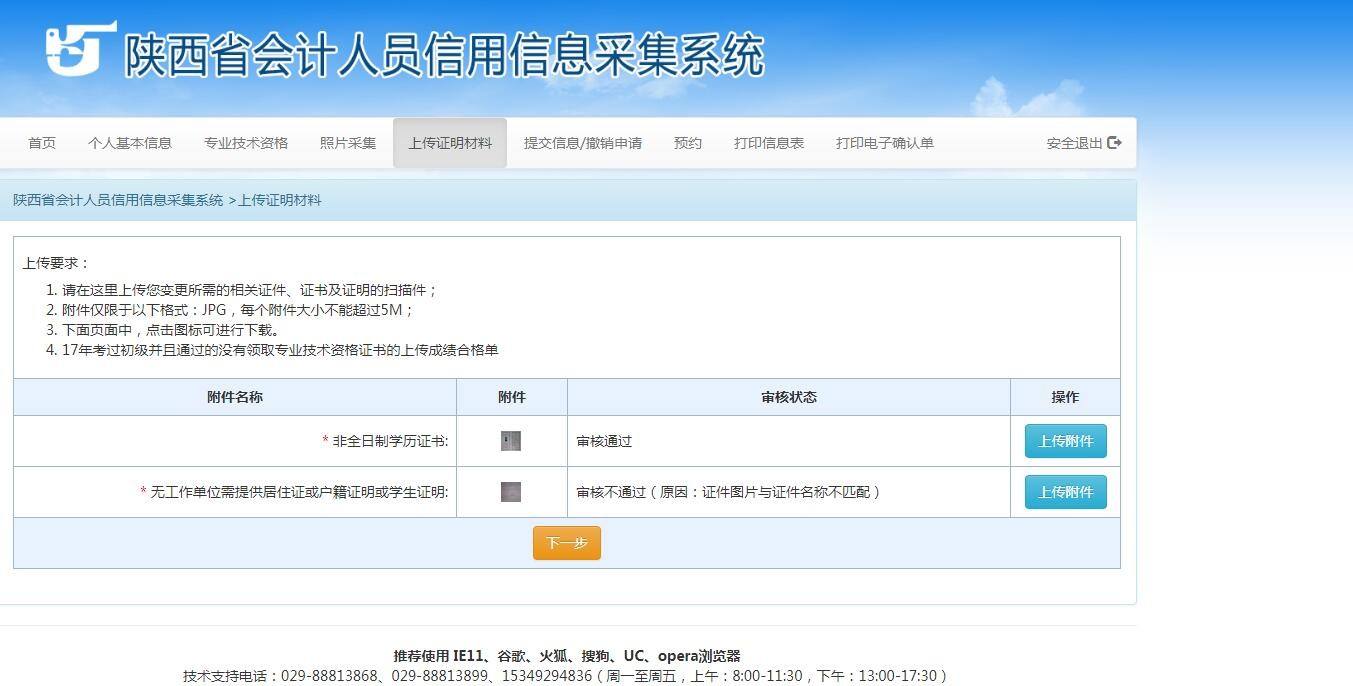Click 安全退出 to log out
Viewport: 1353px width, 686px height.
(x=1075, y=142)
